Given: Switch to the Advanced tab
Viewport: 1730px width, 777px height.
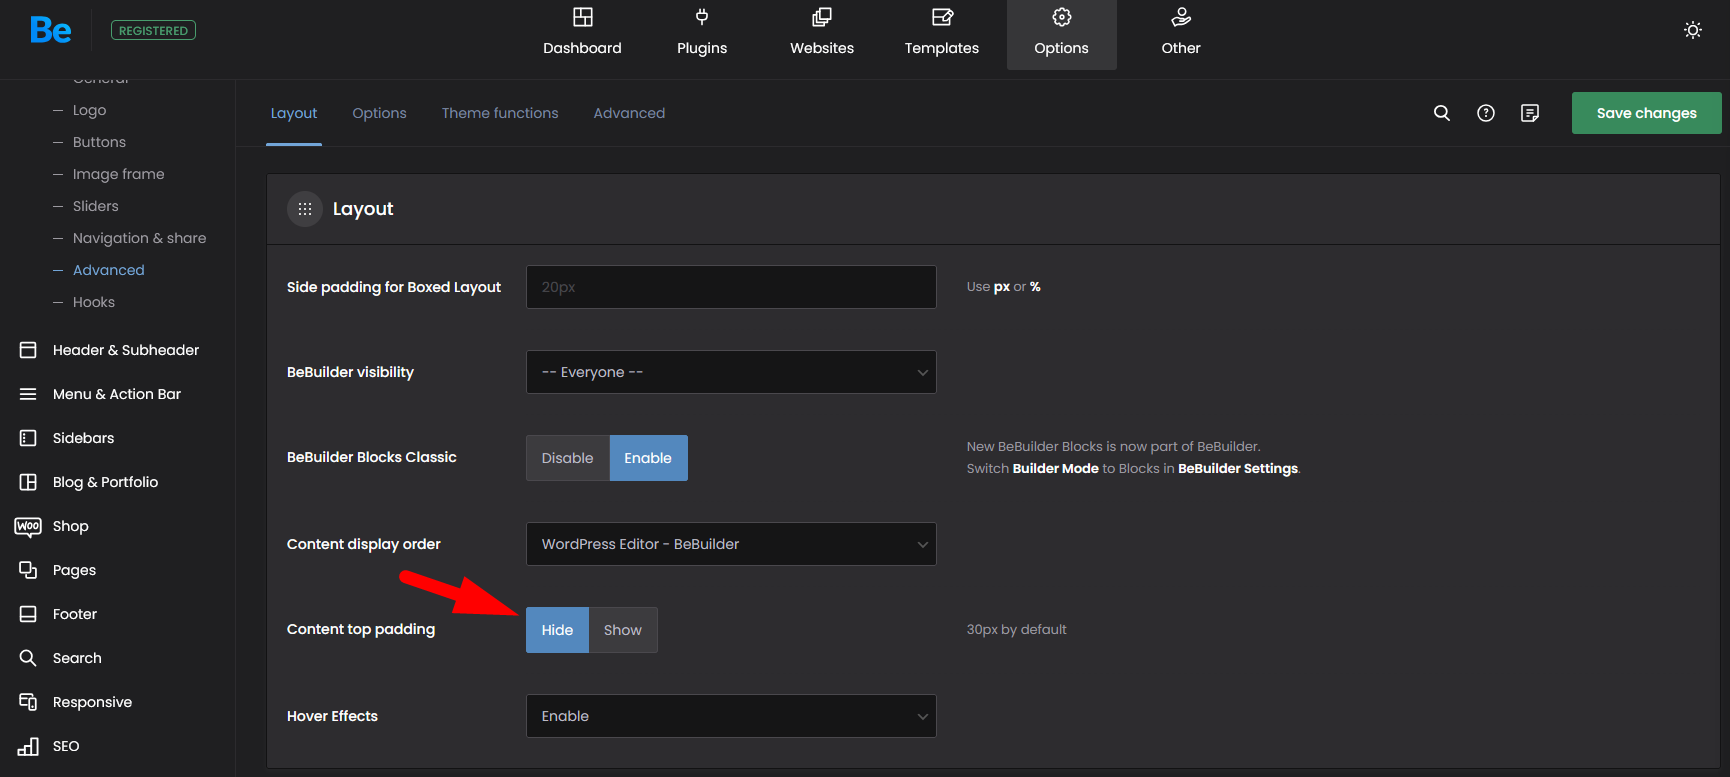Looking at the screenshot, I should point(629,113).
